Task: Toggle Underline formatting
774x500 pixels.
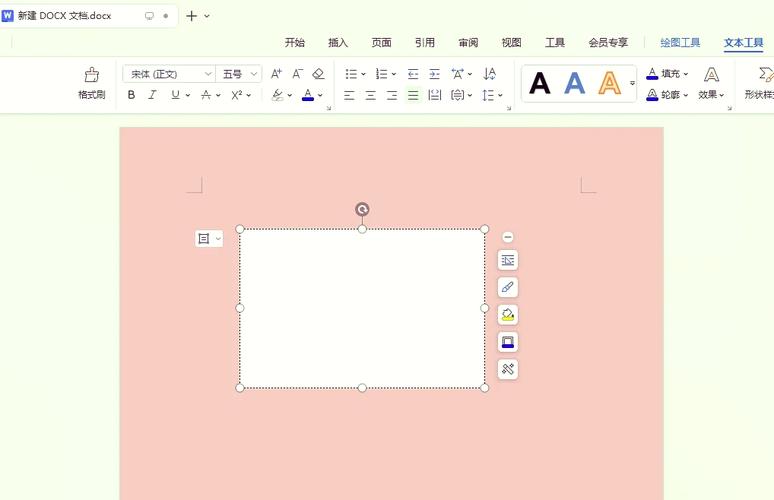Action: (175, 95)
